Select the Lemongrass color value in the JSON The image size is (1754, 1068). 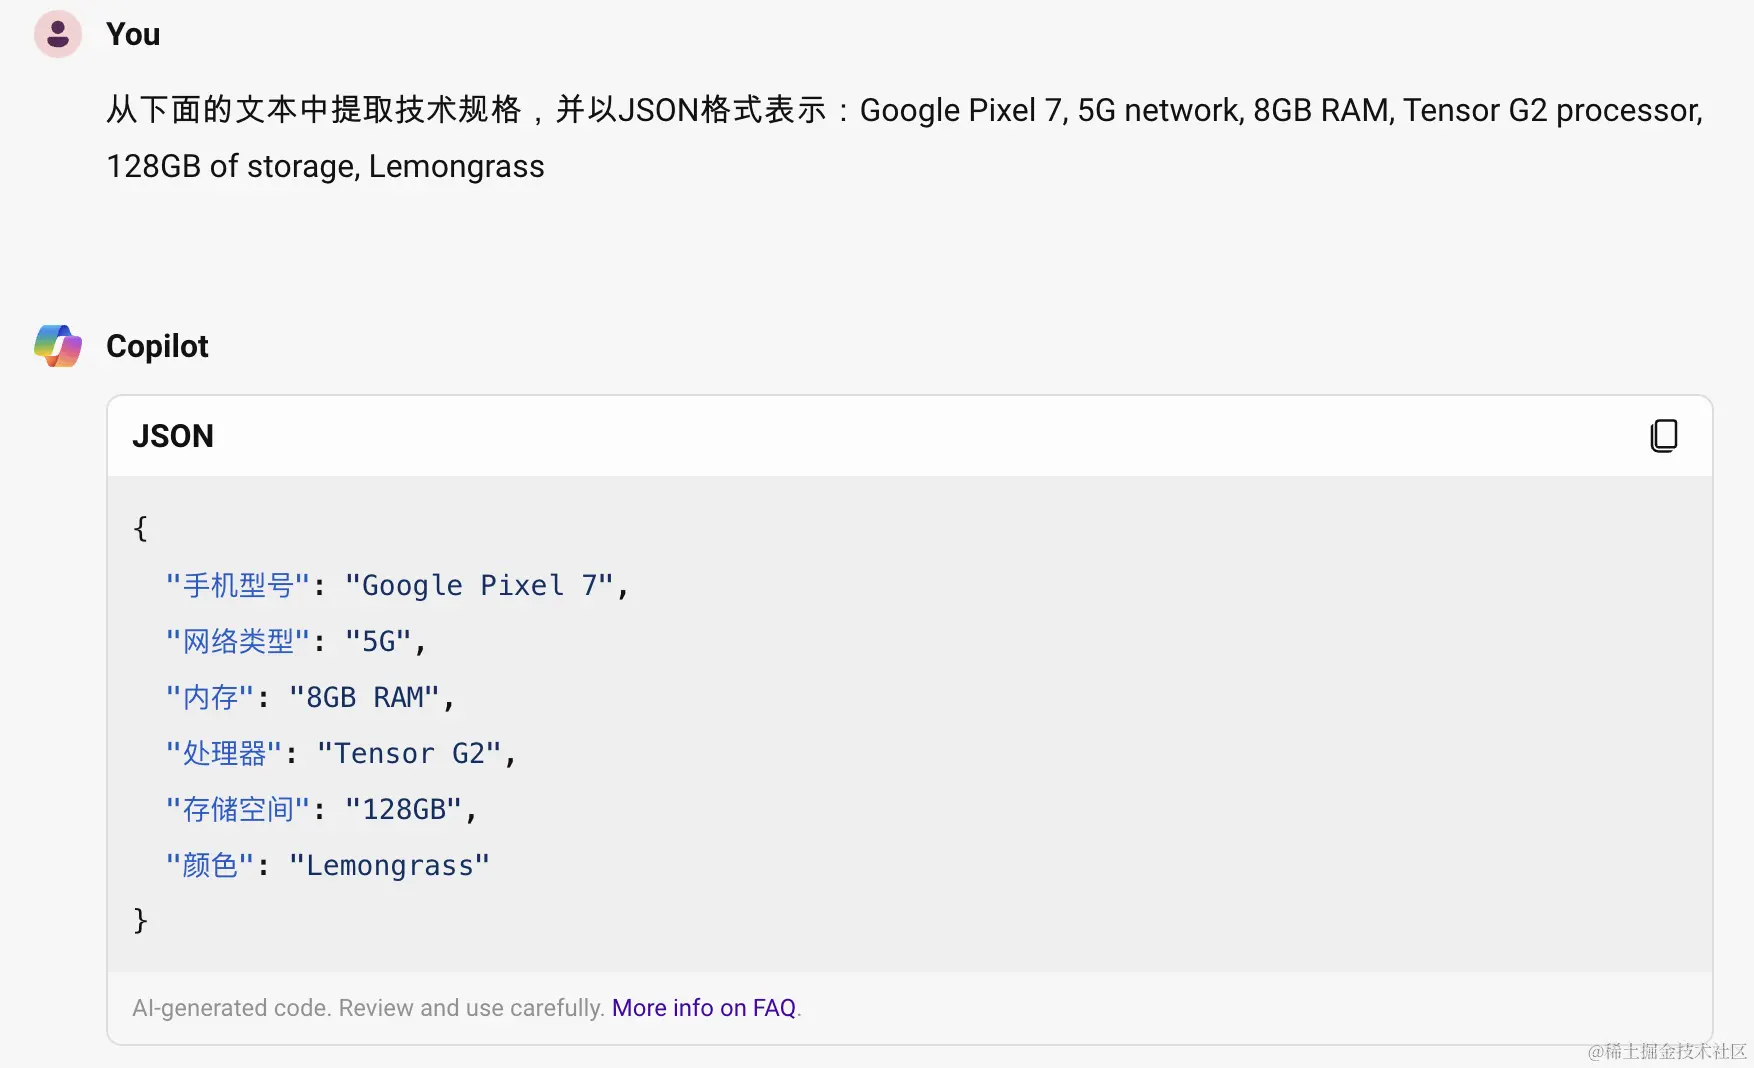point(389,865)
